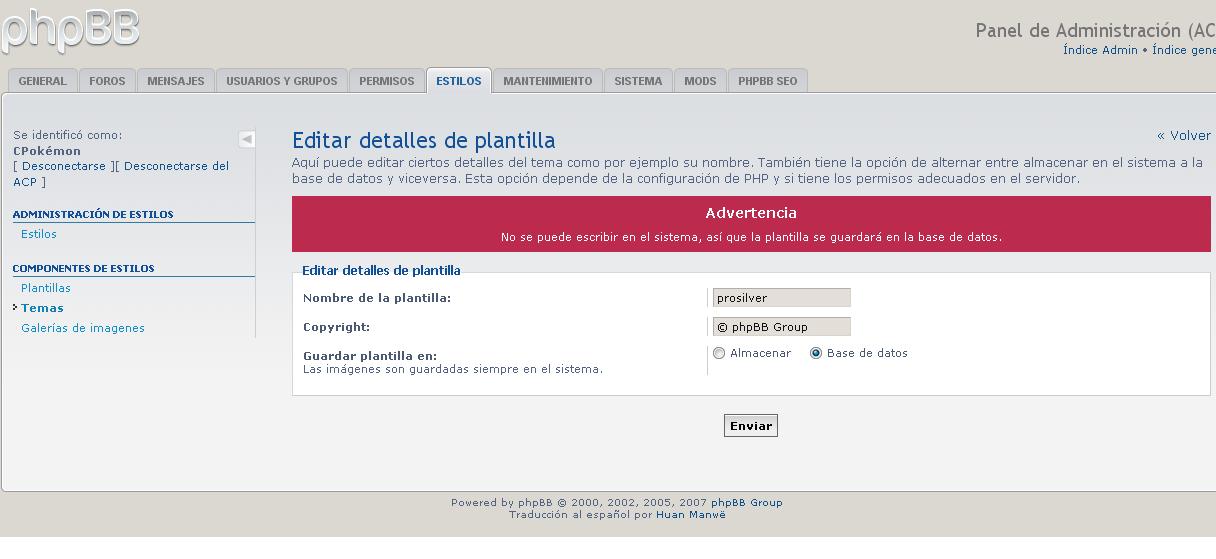Open the Mensajes tab

pos(176,81)
